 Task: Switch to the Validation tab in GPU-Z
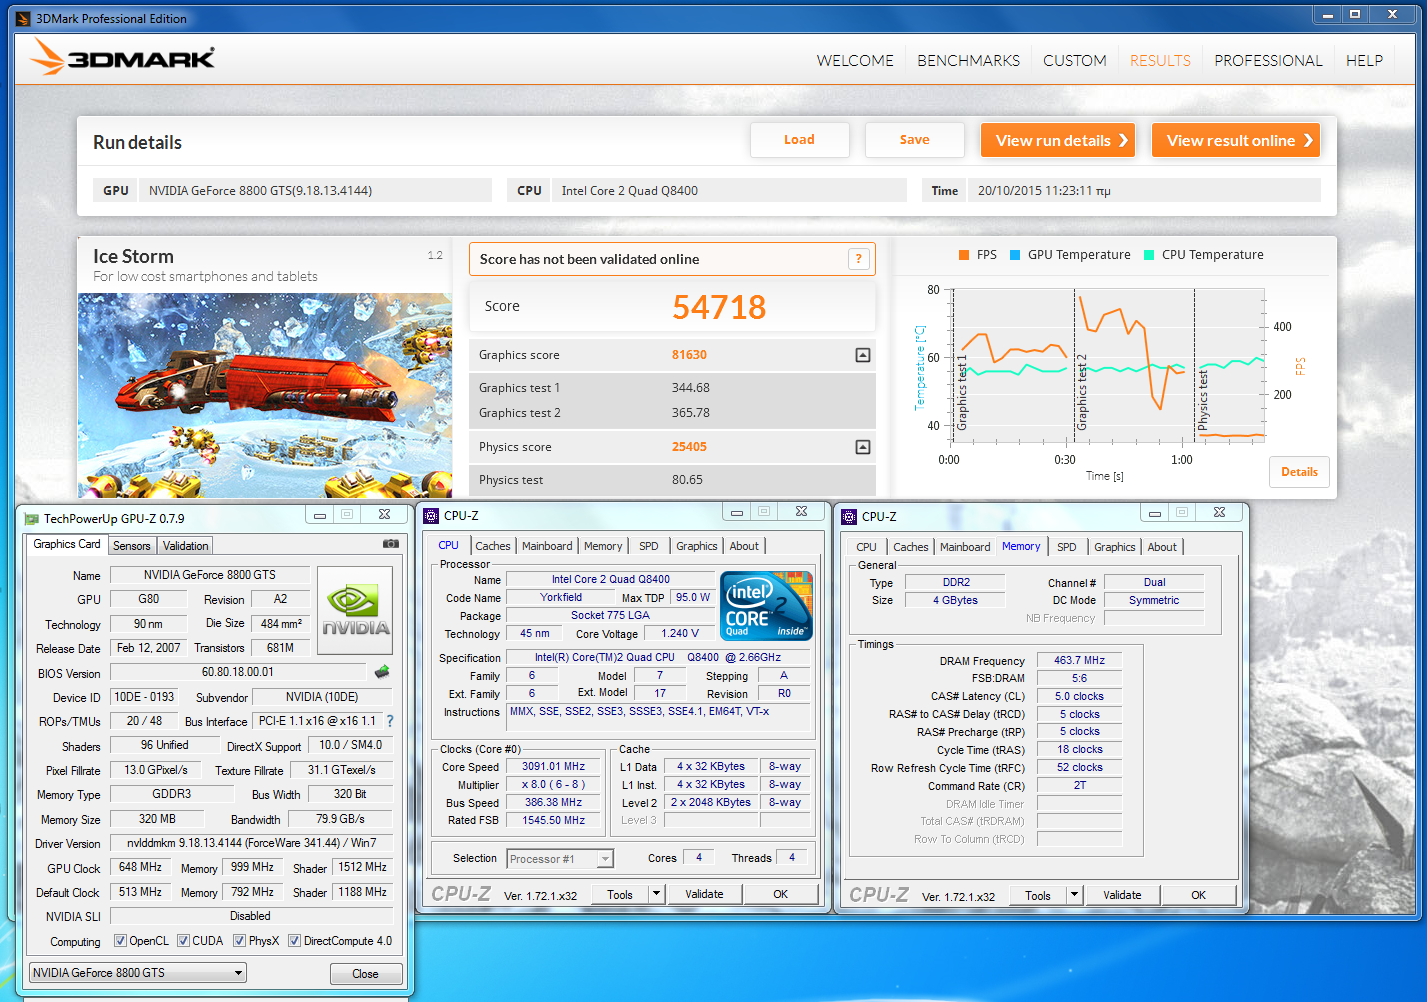tap(186, 546)
